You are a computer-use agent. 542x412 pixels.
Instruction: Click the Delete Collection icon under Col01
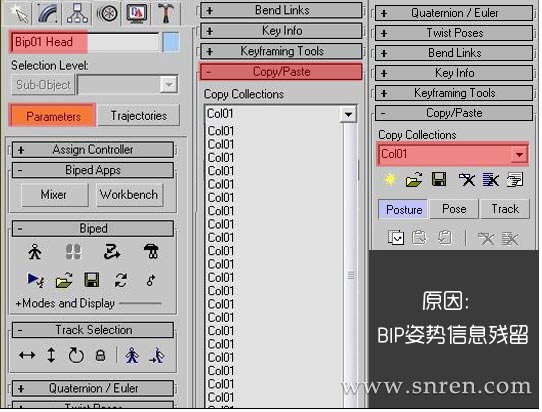tap(467, 180)
